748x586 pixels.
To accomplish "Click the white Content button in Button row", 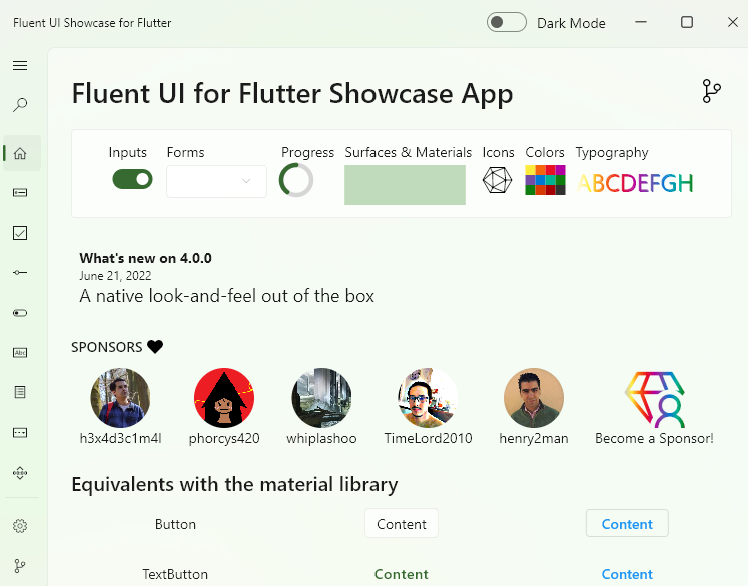I will (x=401, y=523).
